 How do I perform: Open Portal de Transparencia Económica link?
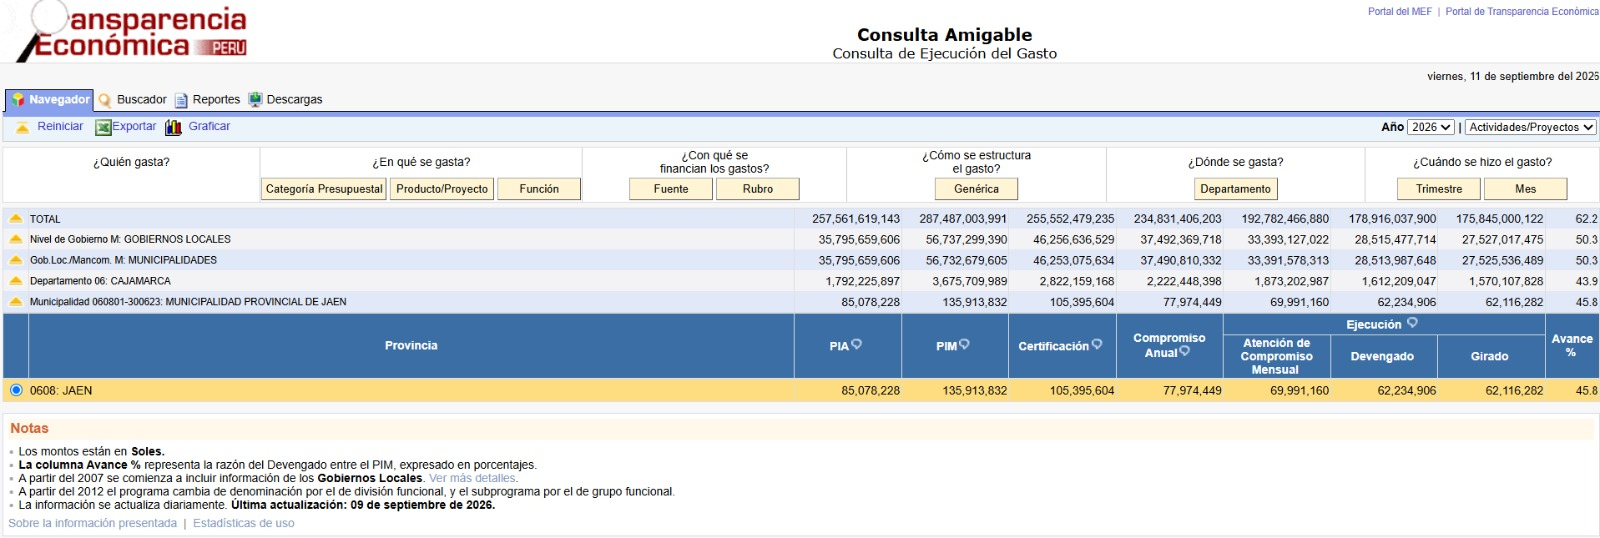[1522, 12]
